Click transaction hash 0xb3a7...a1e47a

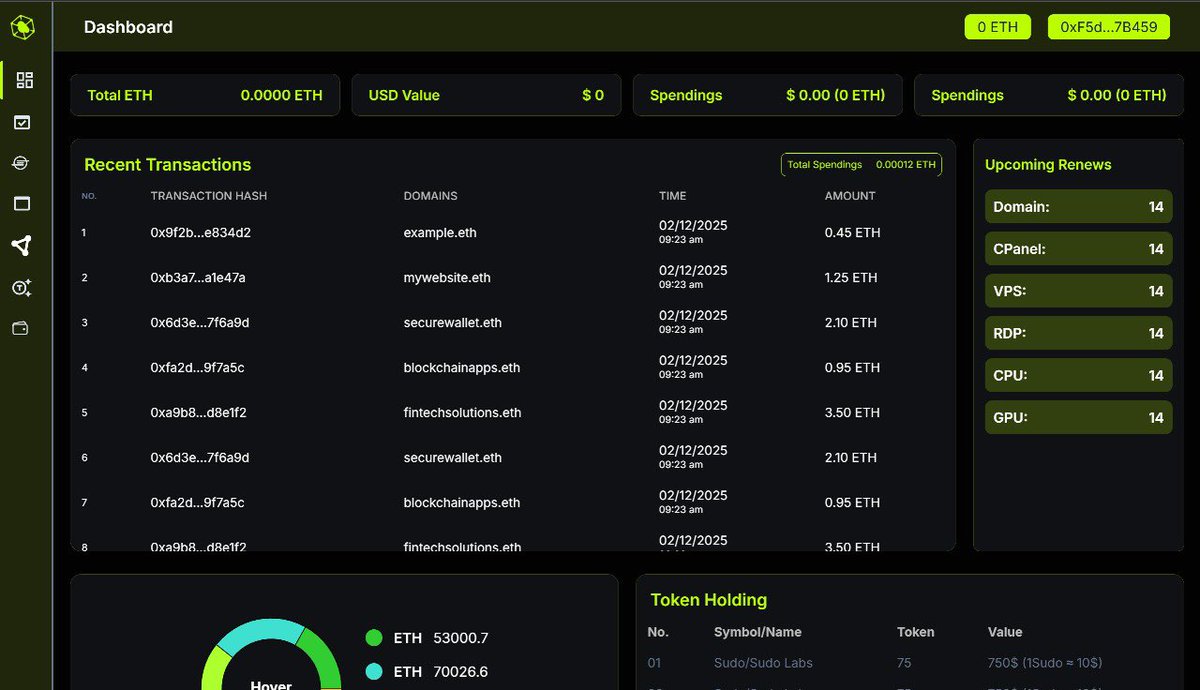tap(198, 278)
